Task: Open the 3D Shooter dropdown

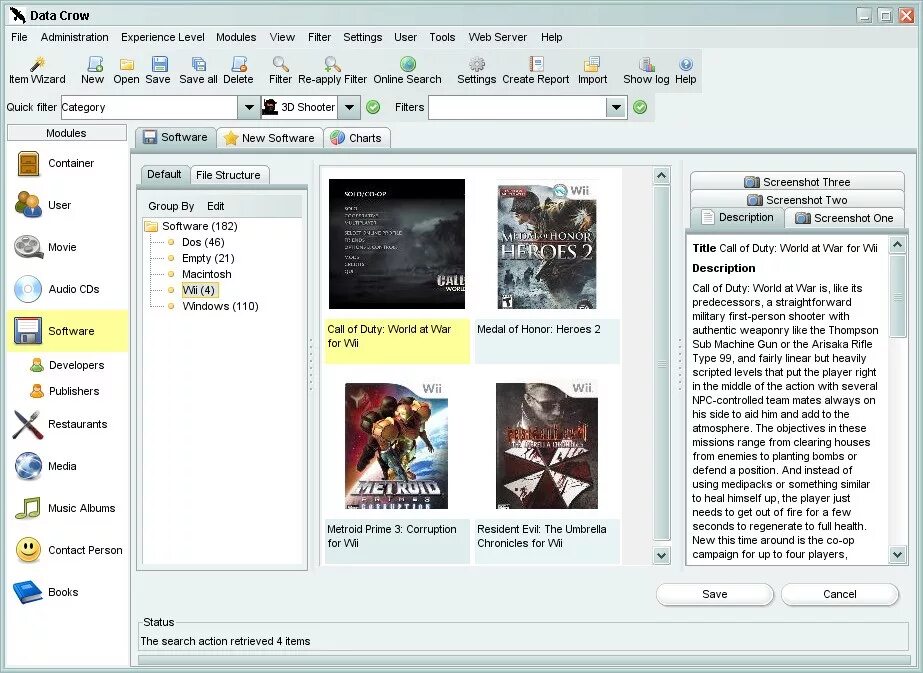Action: (349, 106)
